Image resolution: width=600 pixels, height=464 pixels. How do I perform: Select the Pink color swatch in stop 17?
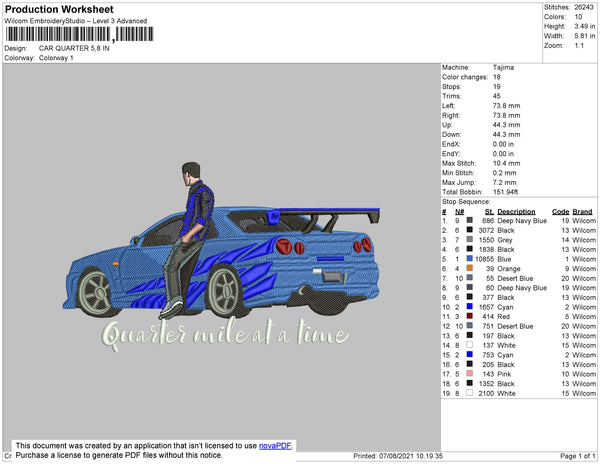point(469,371)
